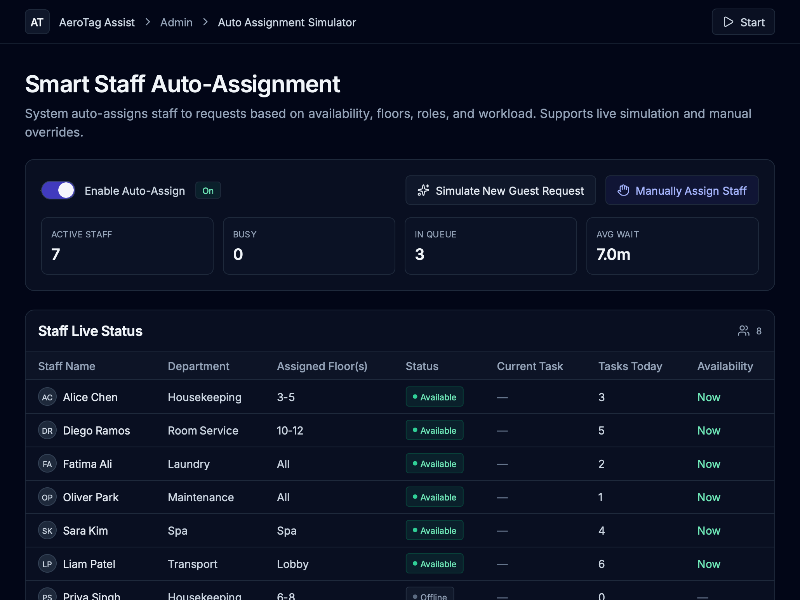
Task: Go to AeroTag Assist breadcrumb home
Action: click(97, 22)
